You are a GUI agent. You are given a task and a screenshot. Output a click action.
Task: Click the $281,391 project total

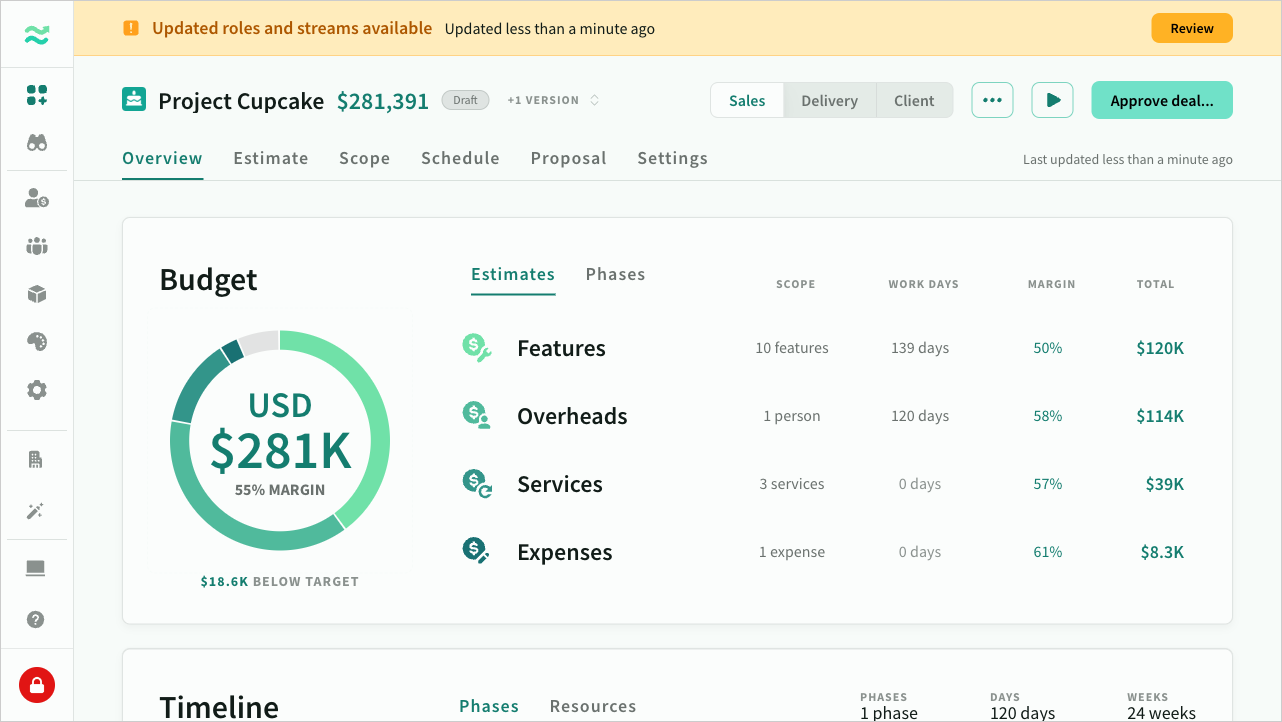point(383,101)
